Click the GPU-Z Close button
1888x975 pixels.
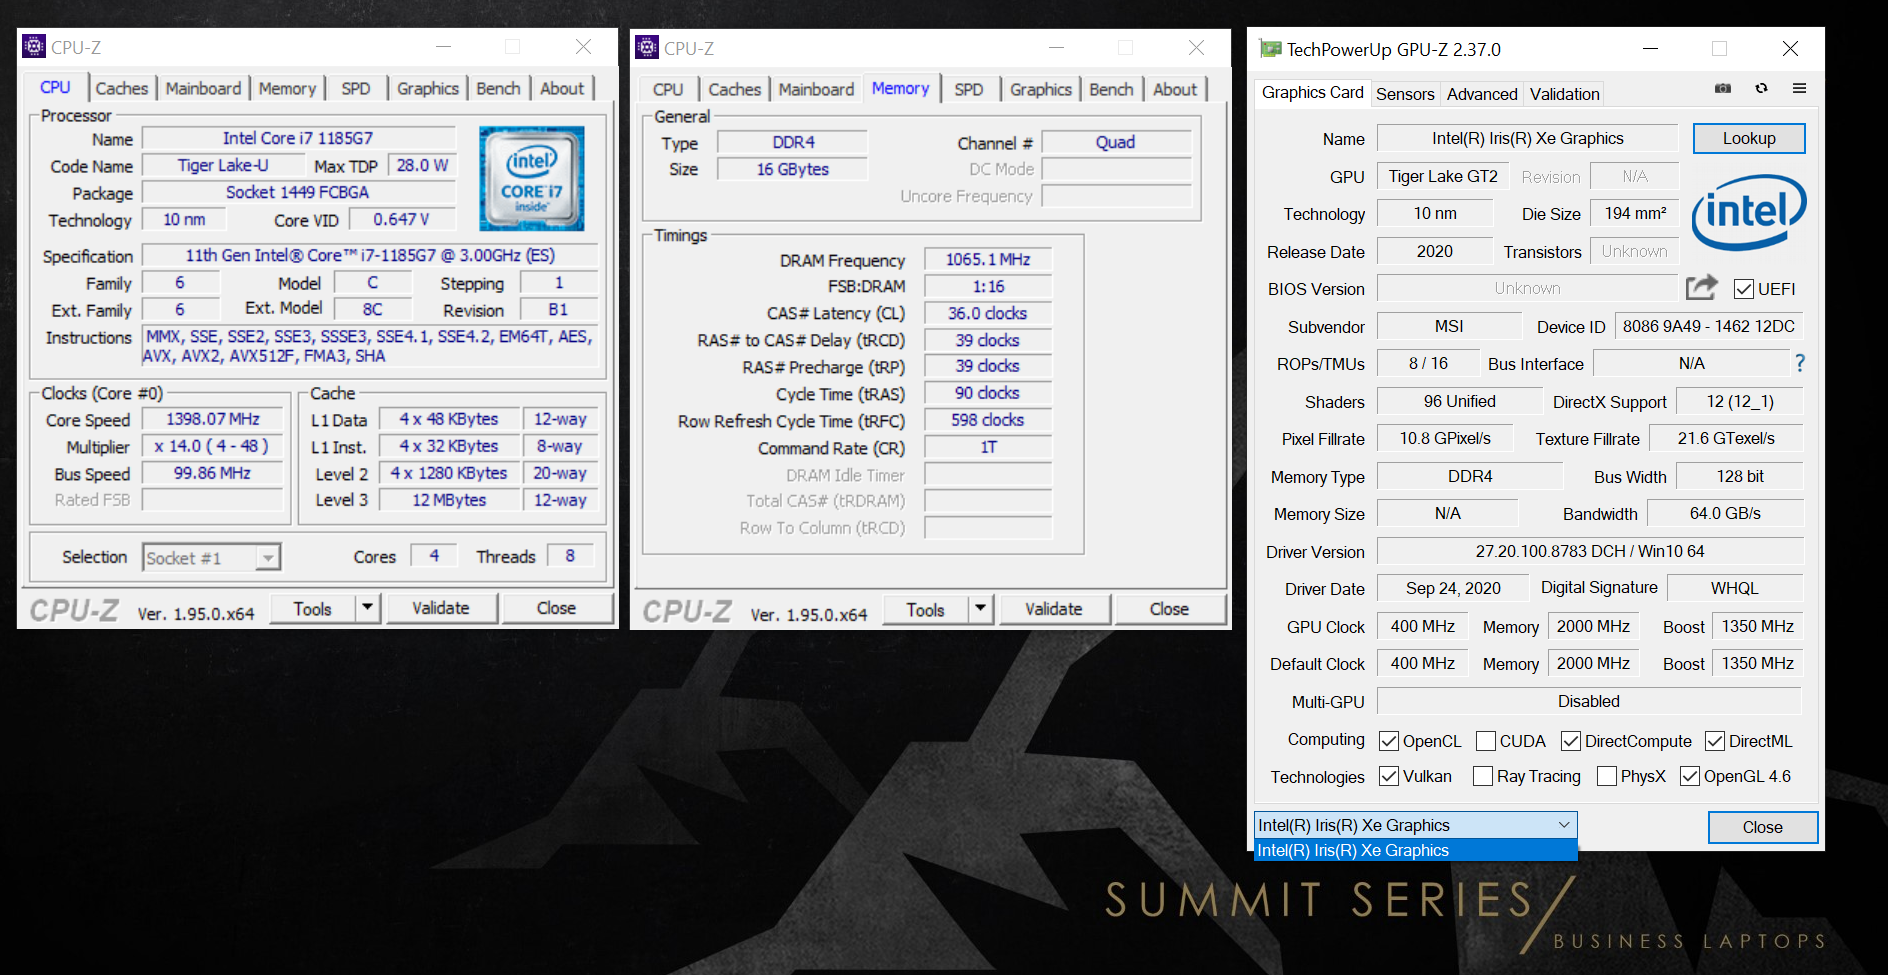point(1762,827)
